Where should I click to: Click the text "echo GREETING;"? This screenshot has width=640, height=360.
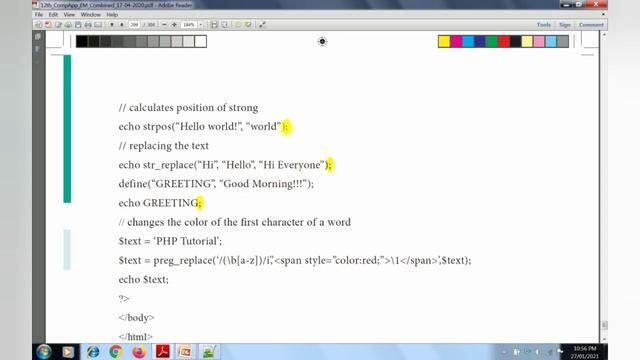point(160,203)
